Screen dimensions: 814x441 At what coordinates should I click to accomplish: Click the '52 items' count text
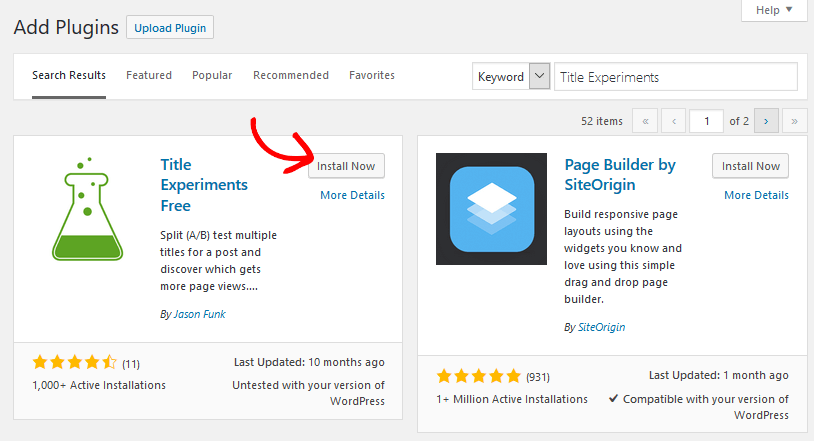[x=602, y=121]
